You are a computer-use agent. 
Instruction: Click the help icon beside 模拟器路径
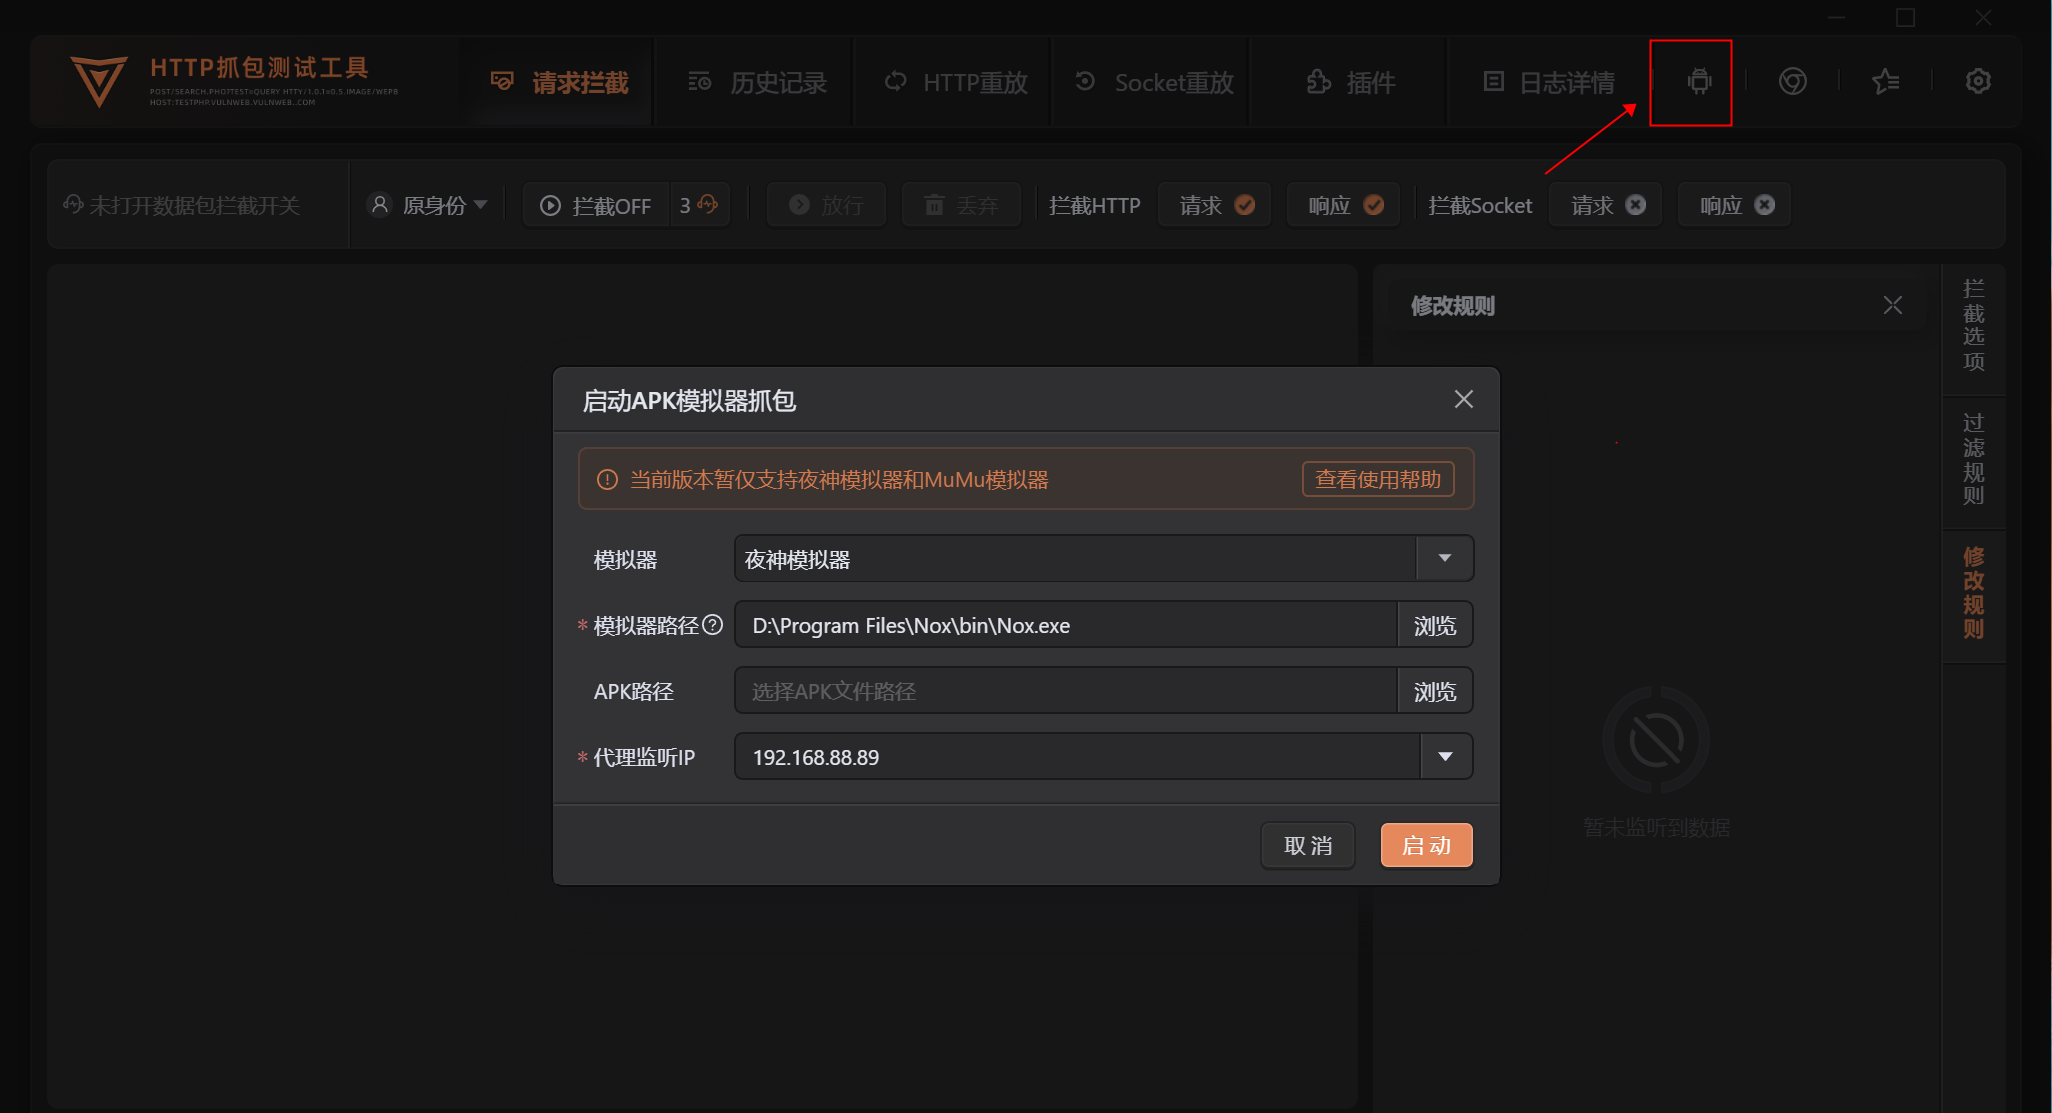tap(712, 625)
